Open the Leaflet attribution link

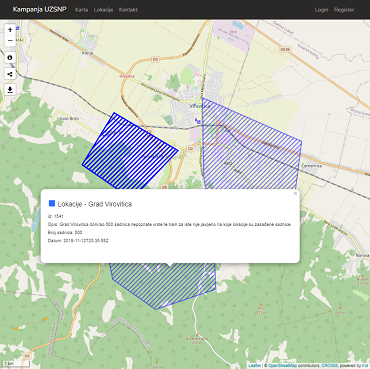(254, 366)
